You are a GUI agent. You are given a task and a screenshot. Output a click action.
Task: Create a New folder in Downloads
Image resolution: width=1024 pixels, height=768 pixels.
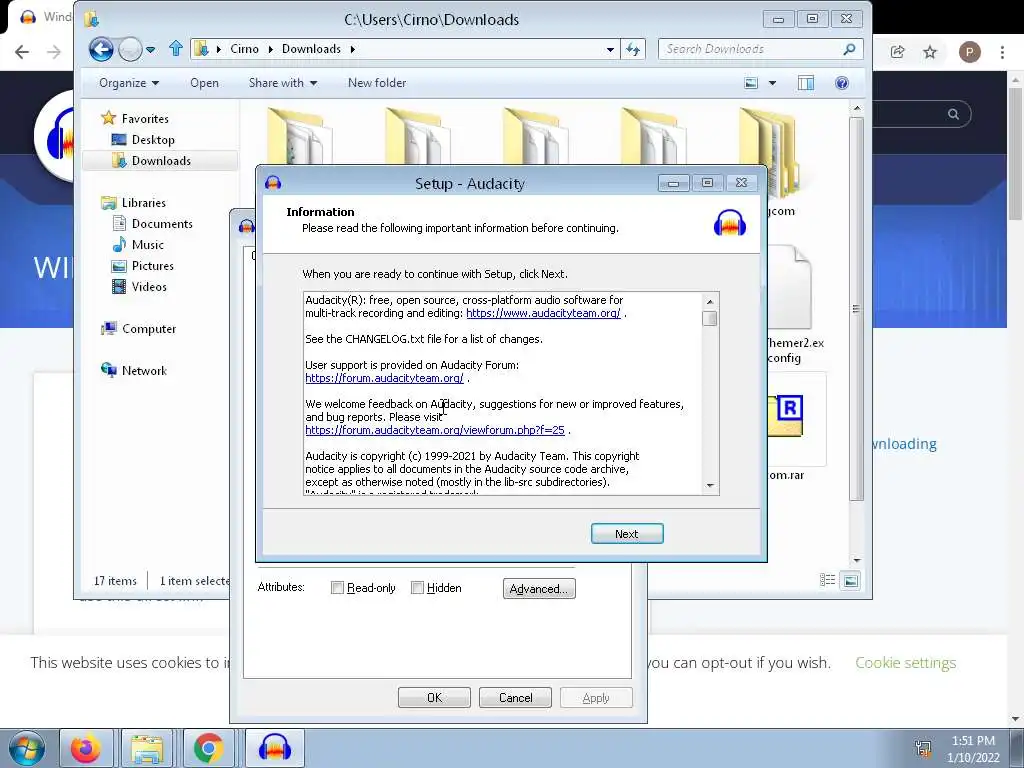click(377, 83)
